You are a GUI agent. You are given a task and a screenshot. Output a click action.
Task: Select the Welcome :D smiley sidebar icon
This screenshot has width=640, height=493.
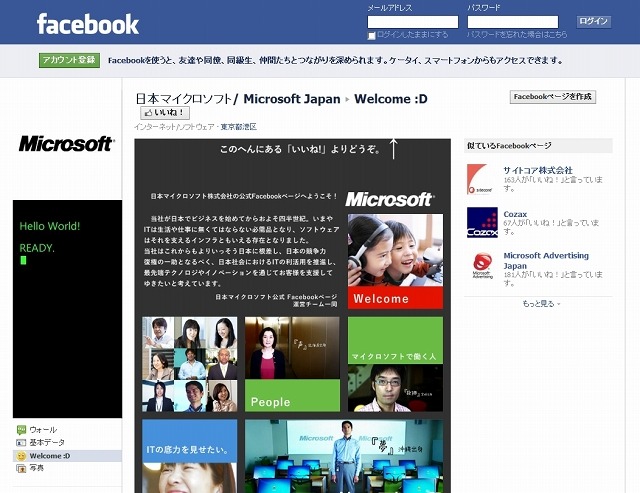[x=21, y=456]
